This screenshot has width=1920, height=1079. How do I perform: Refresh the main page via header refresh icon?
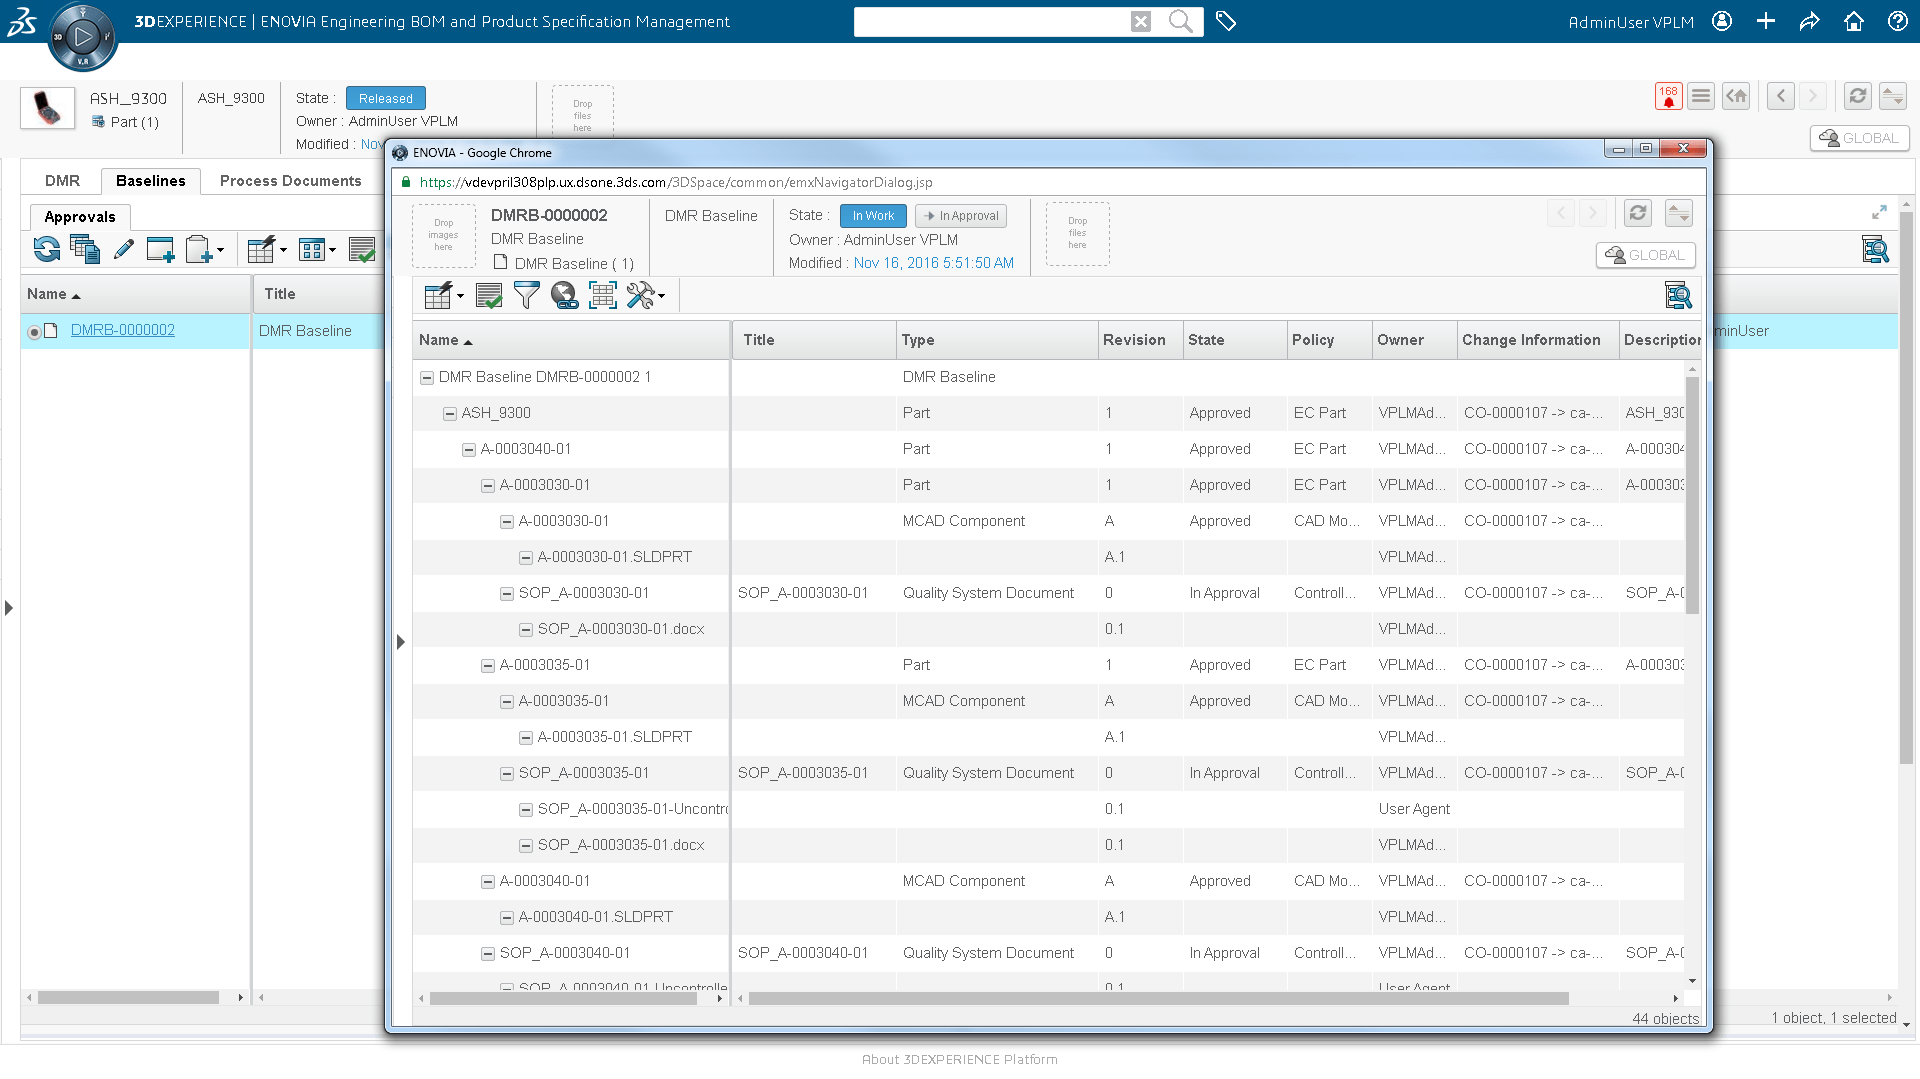coord(1857,96)
